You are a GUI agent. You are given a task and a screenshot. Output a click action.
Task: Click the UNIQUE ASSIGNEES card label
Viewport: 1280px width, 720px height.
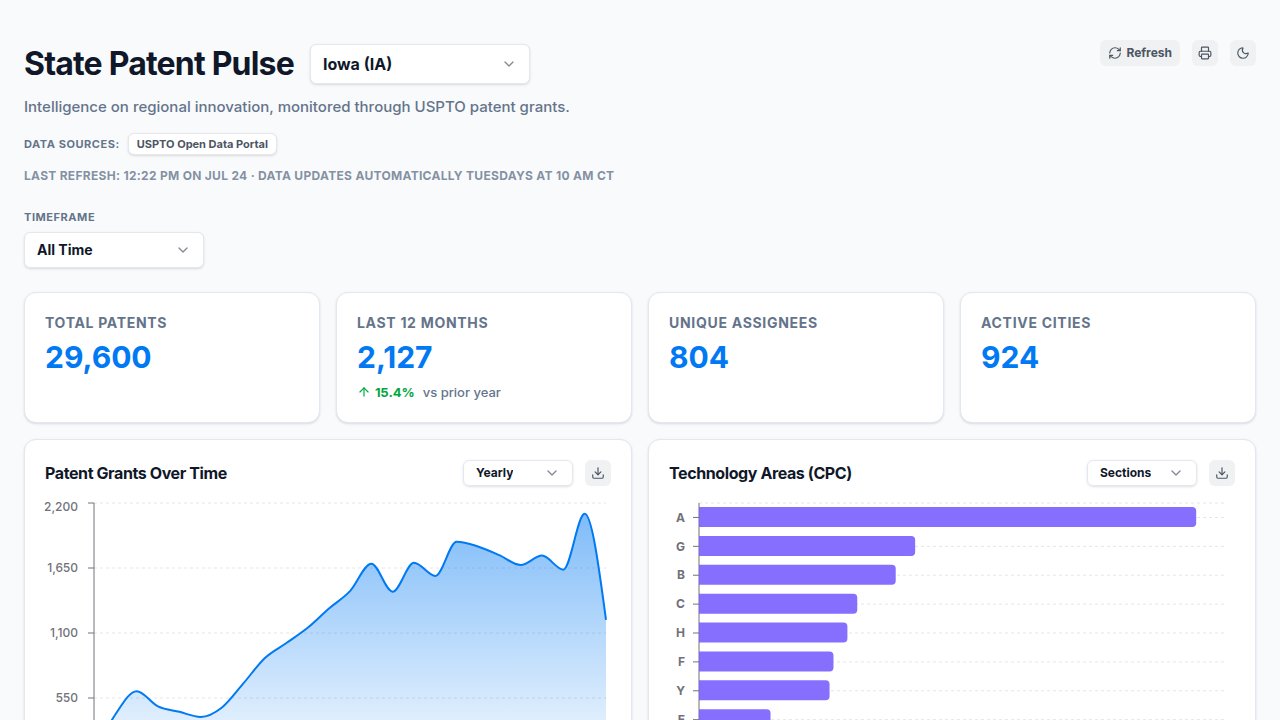pyautogui.click(x=743, y=323)
